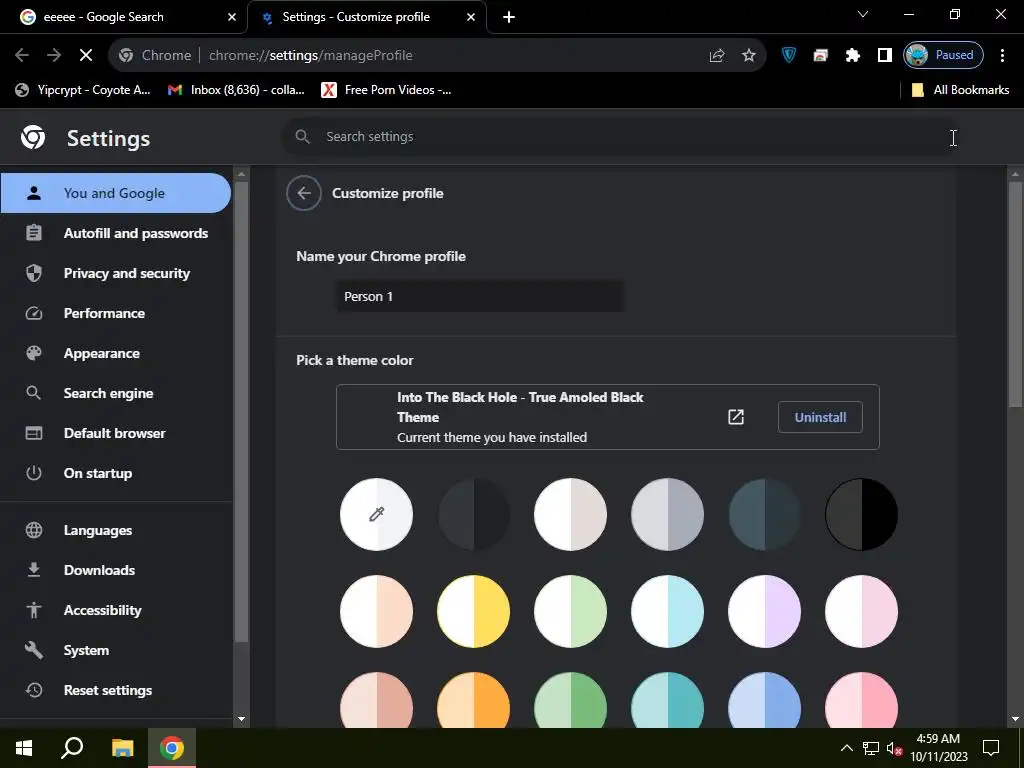Open the Extensions puzzle piece menu
This screenshot has height=768, width=1024.
853,56
